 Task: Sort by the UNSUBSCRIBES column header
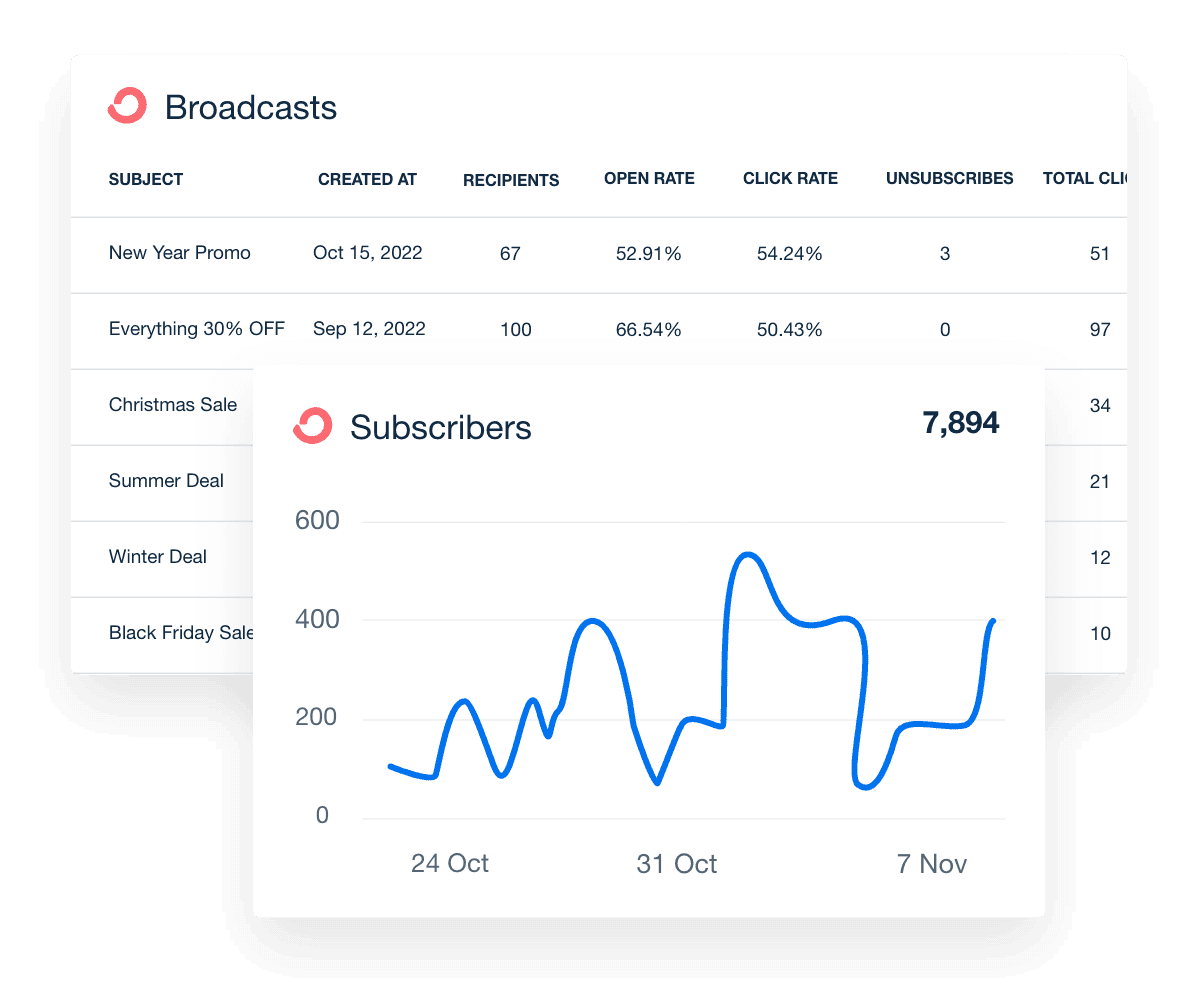click(949, 179)
